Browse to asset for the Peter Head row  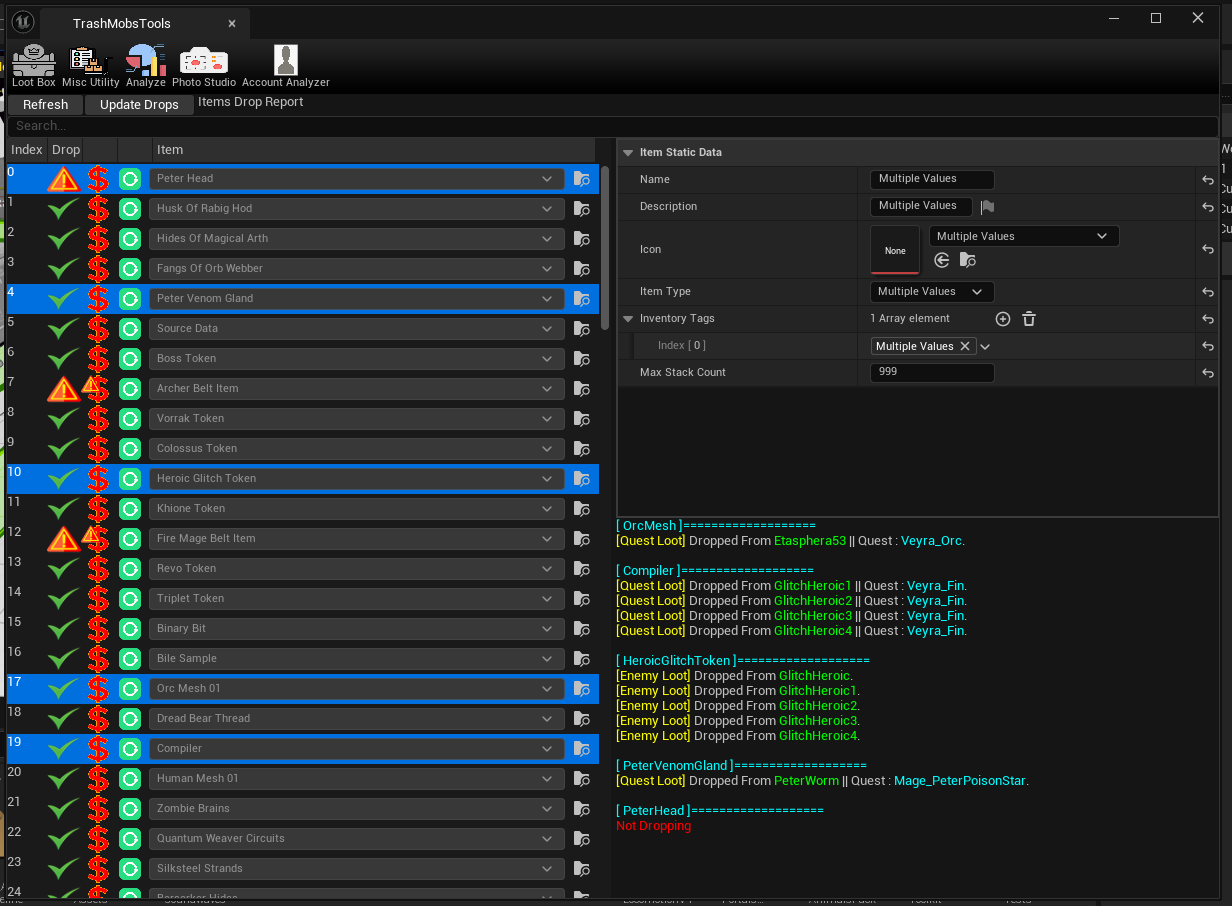click(x=582, y=179)
